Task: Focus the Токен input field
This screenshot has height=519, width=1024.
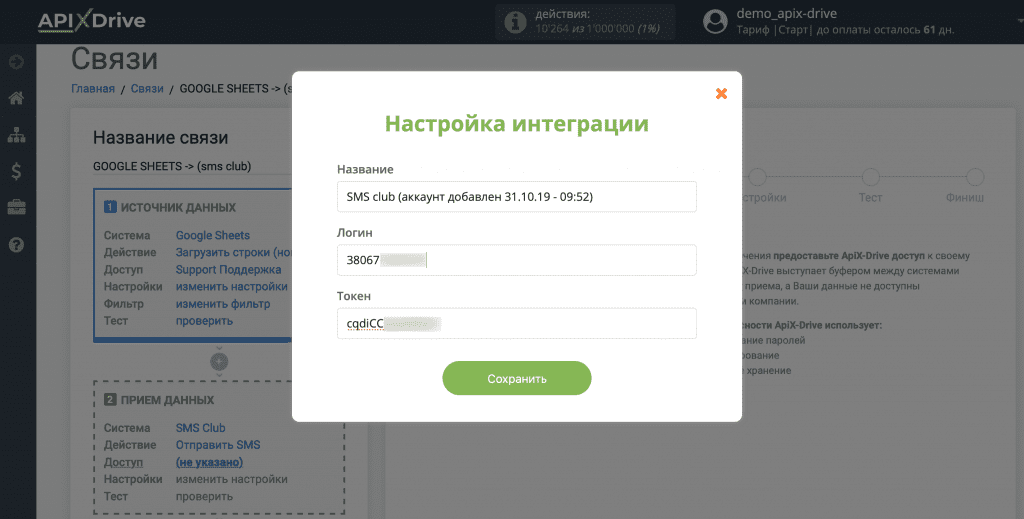Action: 517,323
